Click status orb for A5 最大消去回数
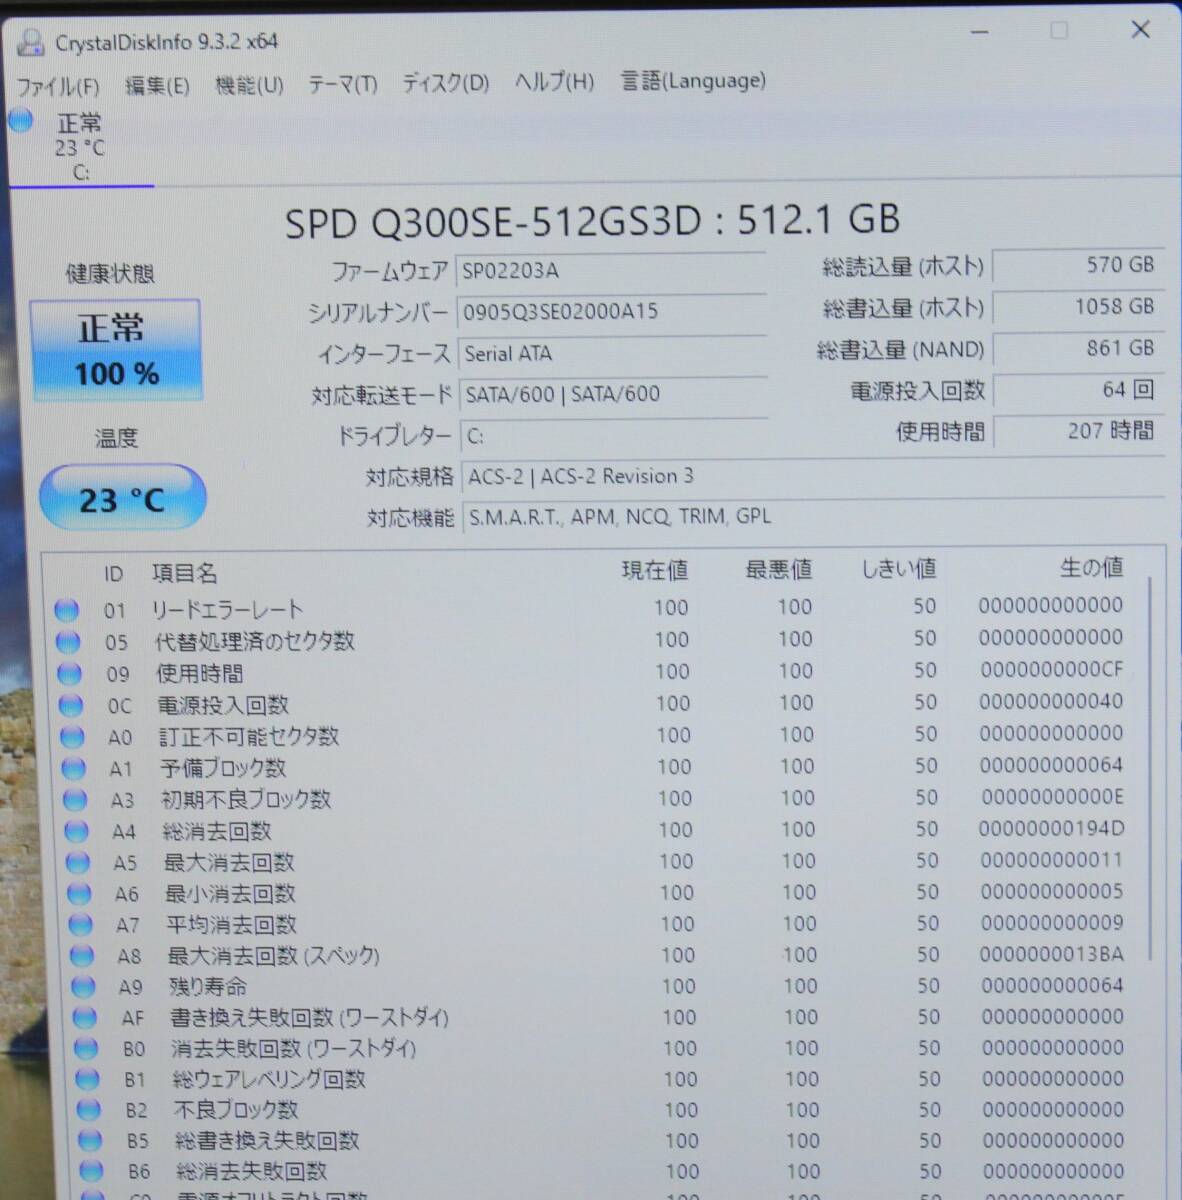 78,863
